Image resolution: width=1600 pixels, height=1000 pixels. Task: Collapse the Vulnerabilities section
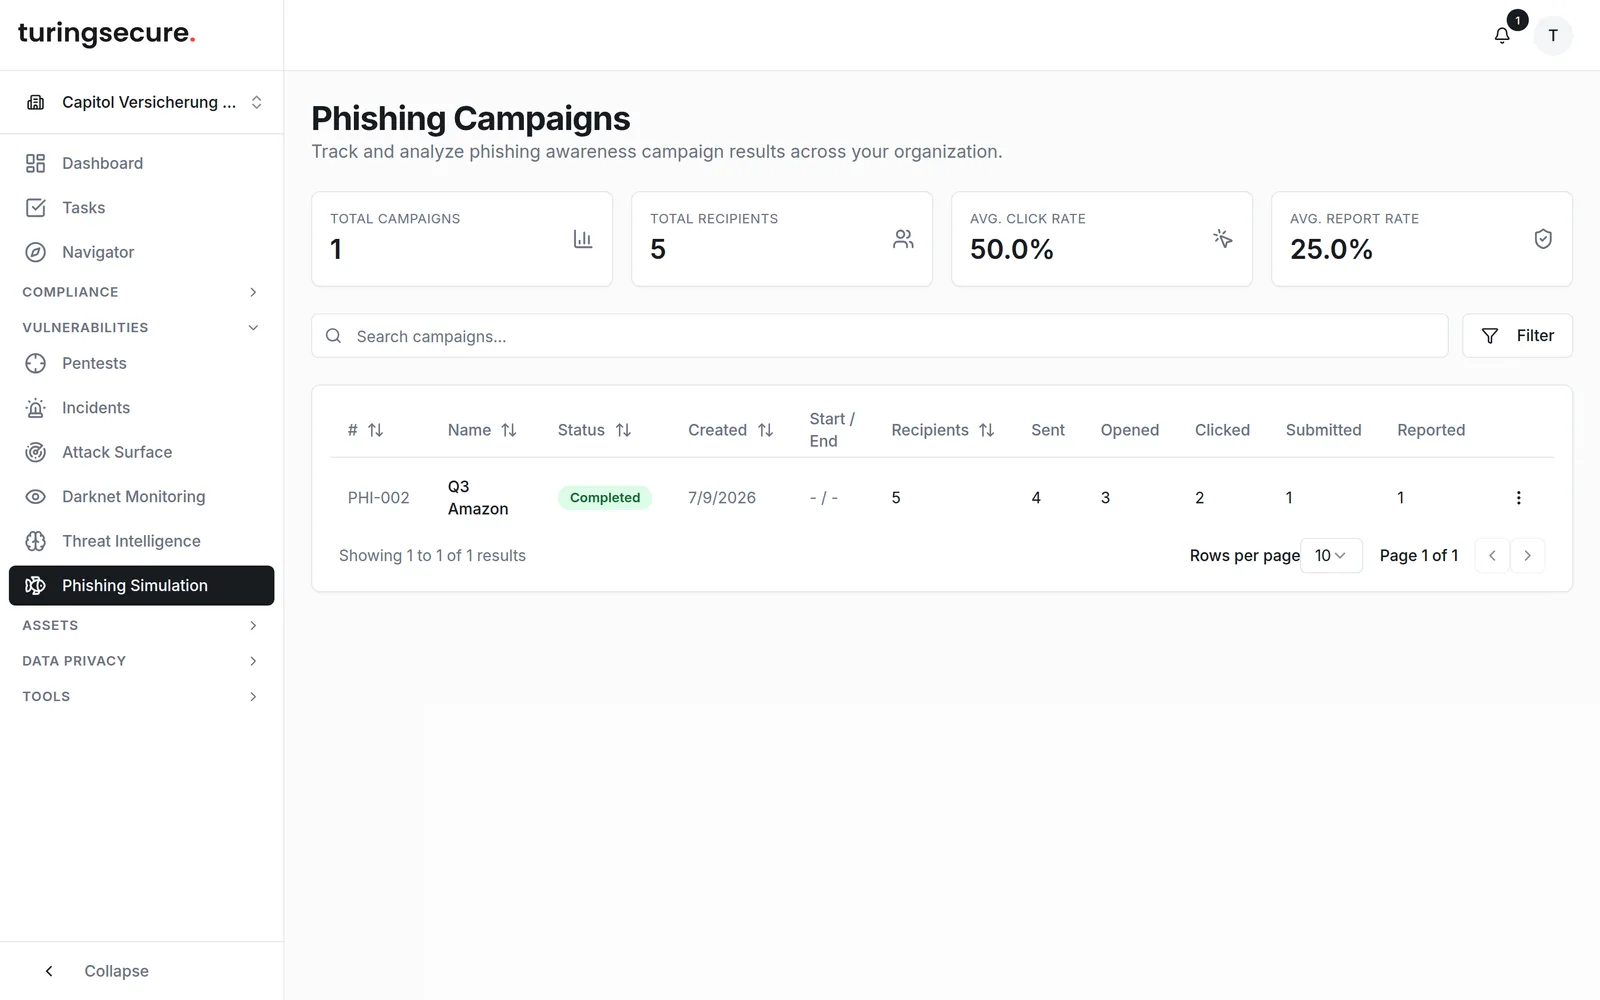142,328
